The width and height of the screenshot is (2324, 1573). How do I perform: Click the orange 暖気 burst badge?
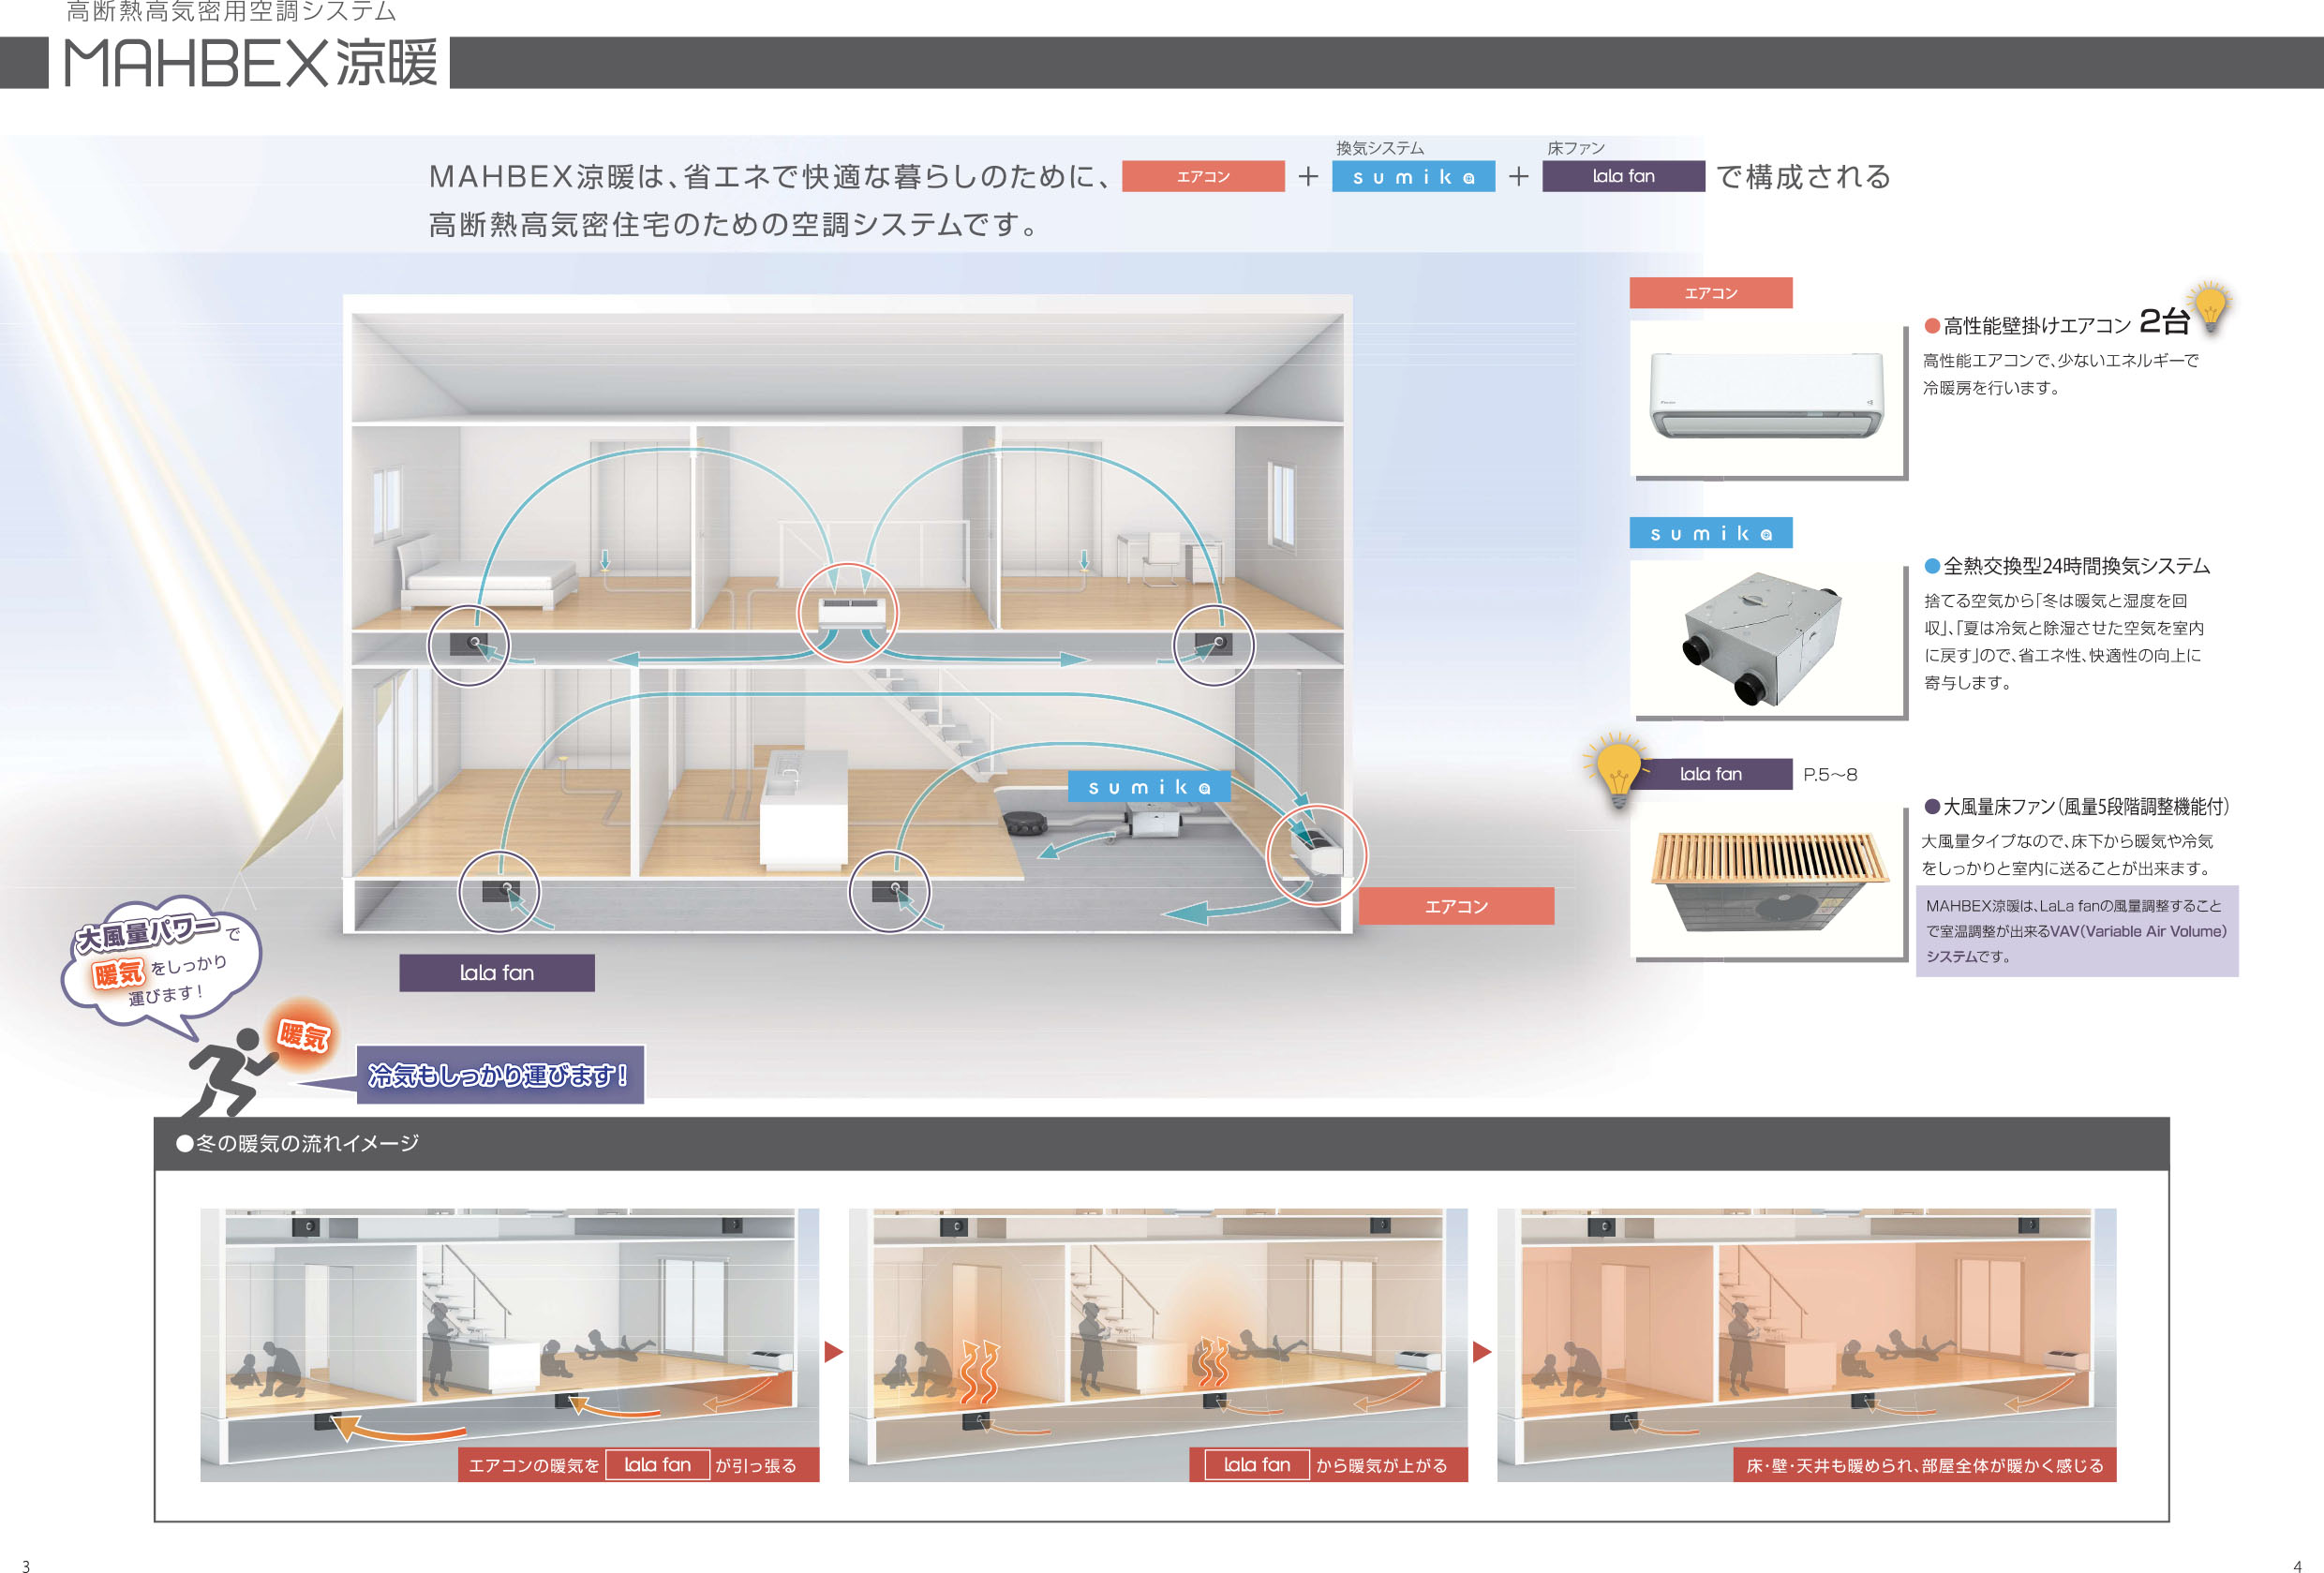pos(303,1035)
